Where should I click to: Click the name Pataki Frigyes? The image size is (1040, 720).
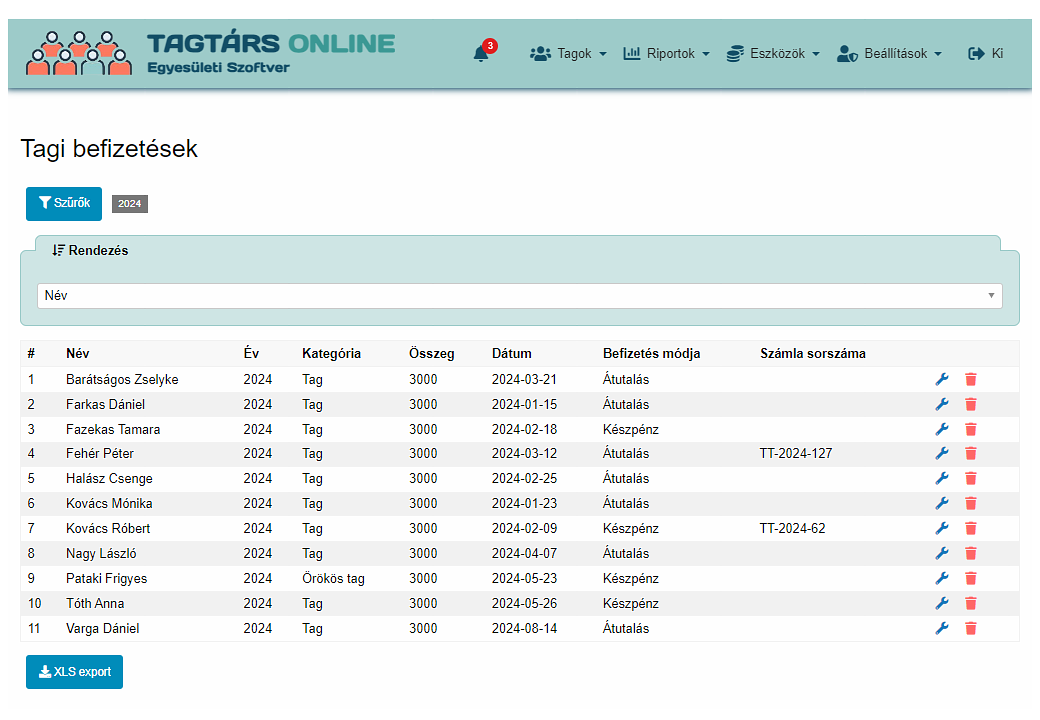coord(106,578)
